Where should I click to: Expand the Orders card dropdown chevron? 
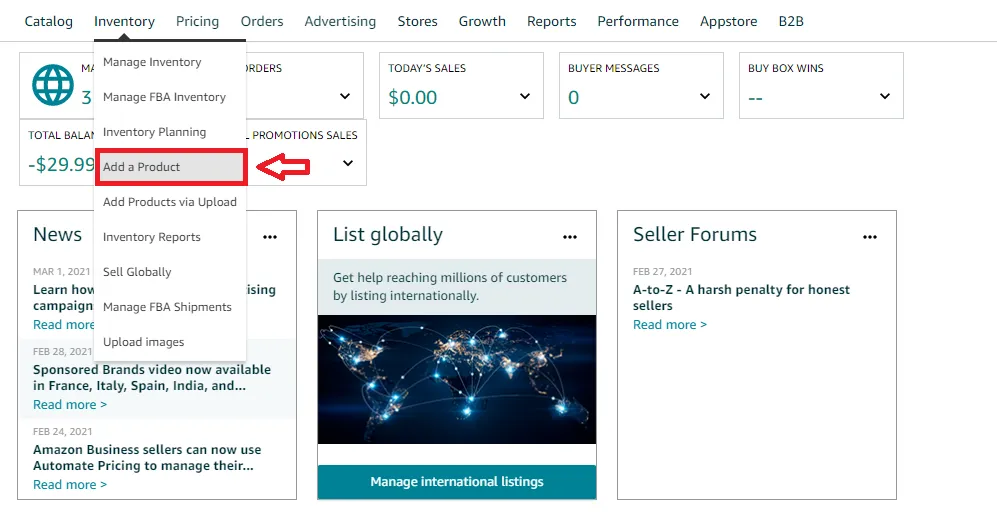pos(345,96)
